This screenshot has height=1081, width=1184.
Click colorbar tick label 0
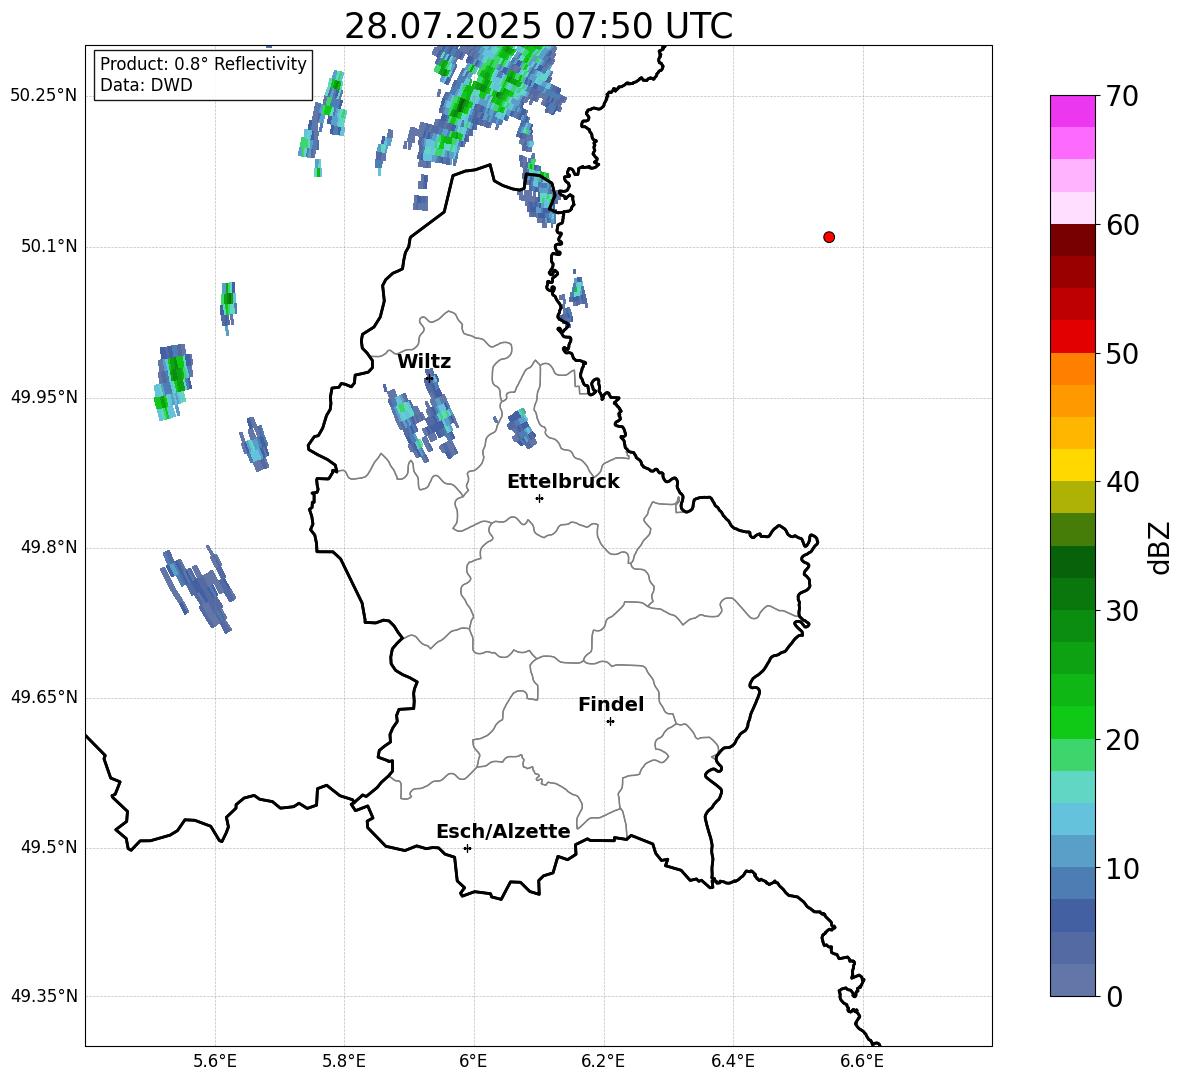pyautogui.click(x=1115, y=996)
